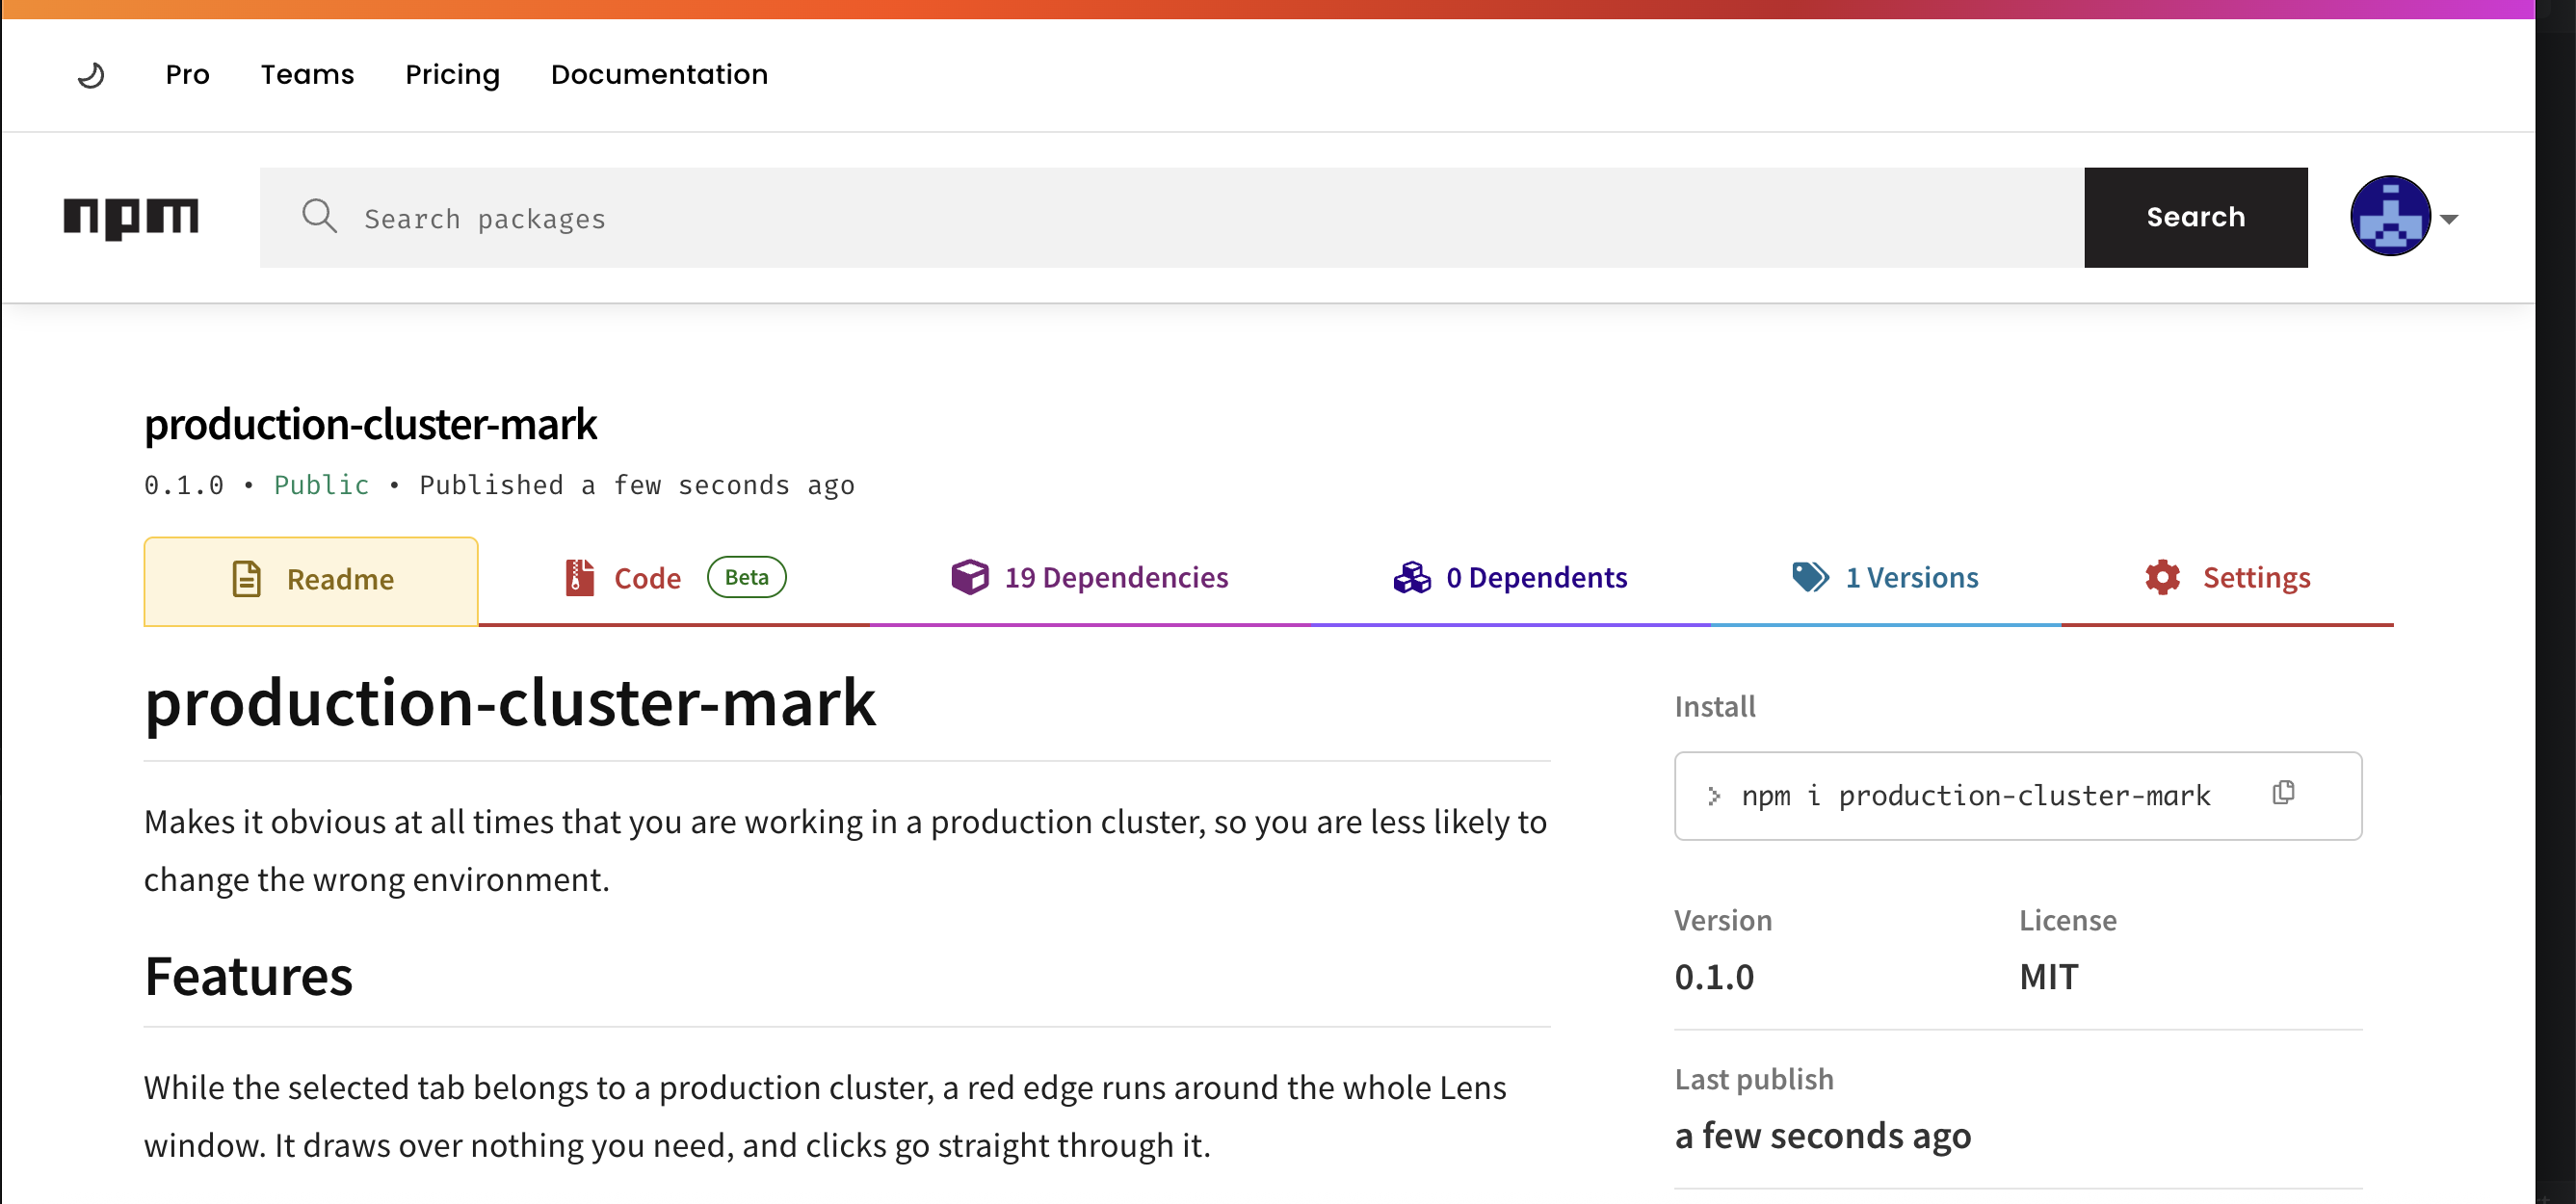
Task: Click the chevron prompt icon in install box
Action: click(1713, 797)
